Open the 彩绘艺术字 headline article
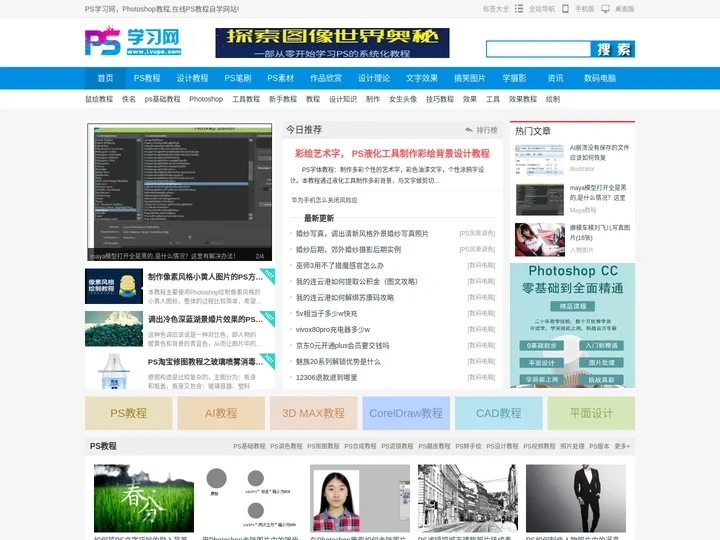This screenshot has width=720, height=540. pyautogui.click(x=392, y=153)
